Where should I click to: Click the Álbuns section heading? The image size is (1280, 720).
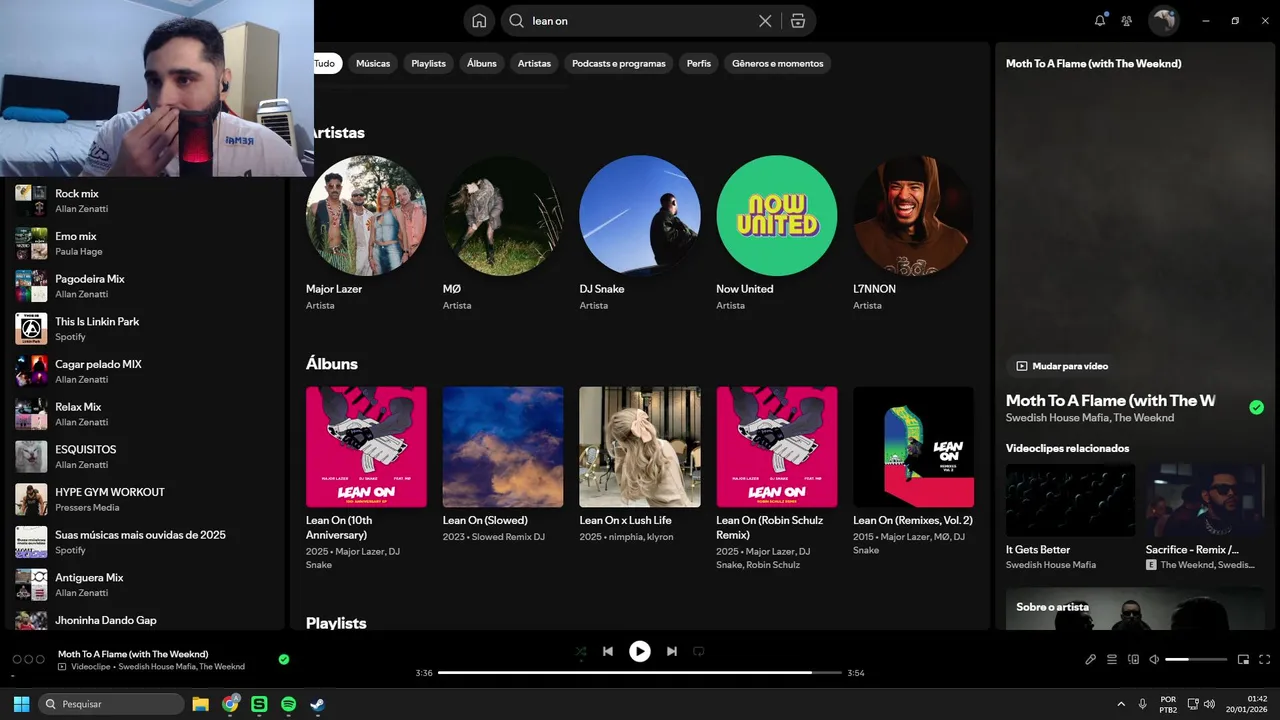coord(332,364)
